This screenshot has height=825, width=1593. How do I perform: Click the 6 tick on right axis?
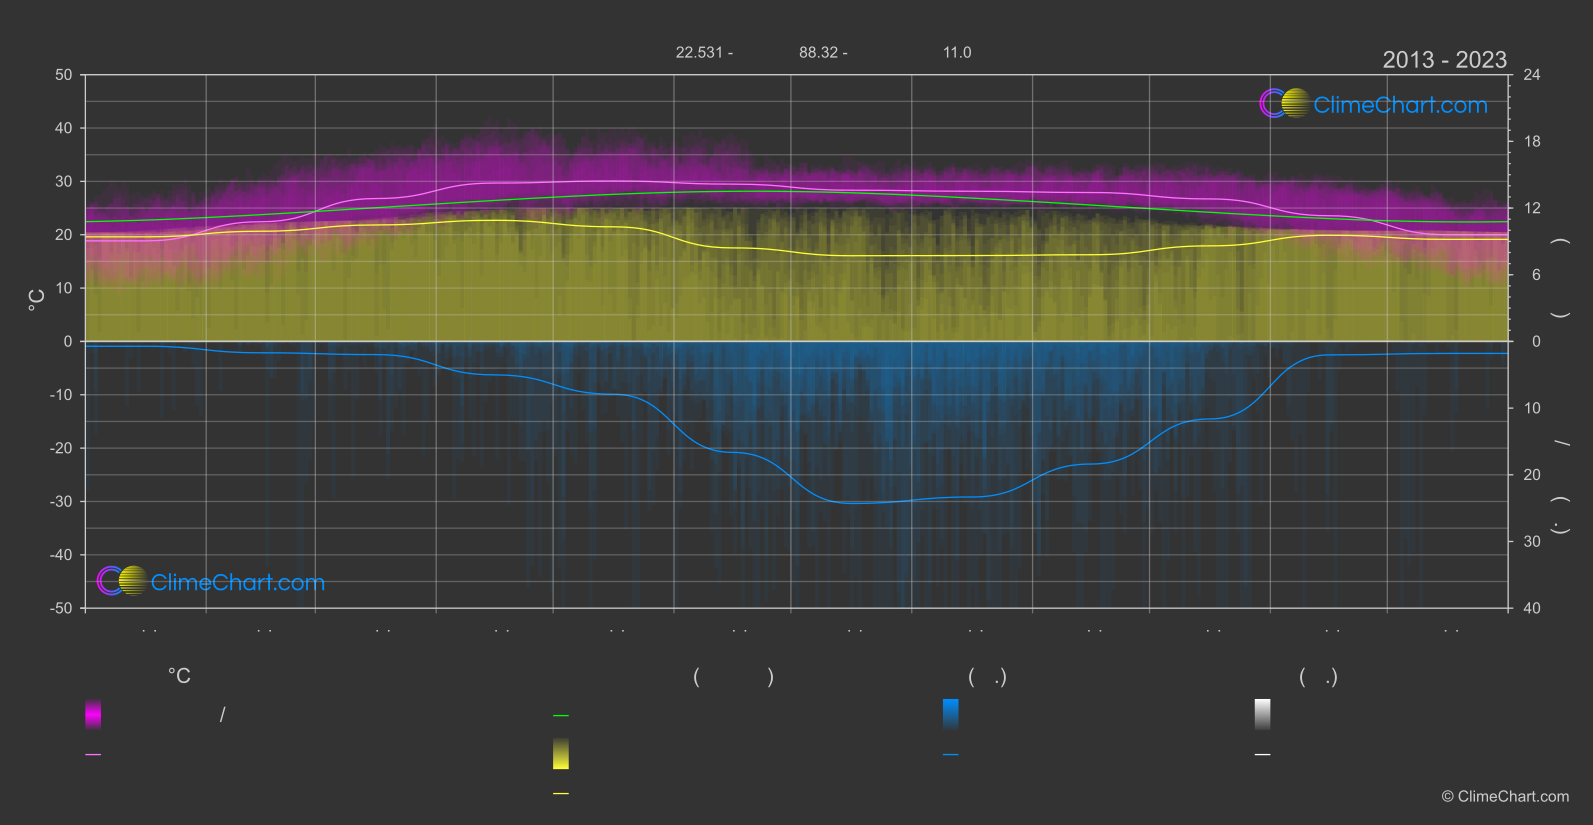(1536, 275)
